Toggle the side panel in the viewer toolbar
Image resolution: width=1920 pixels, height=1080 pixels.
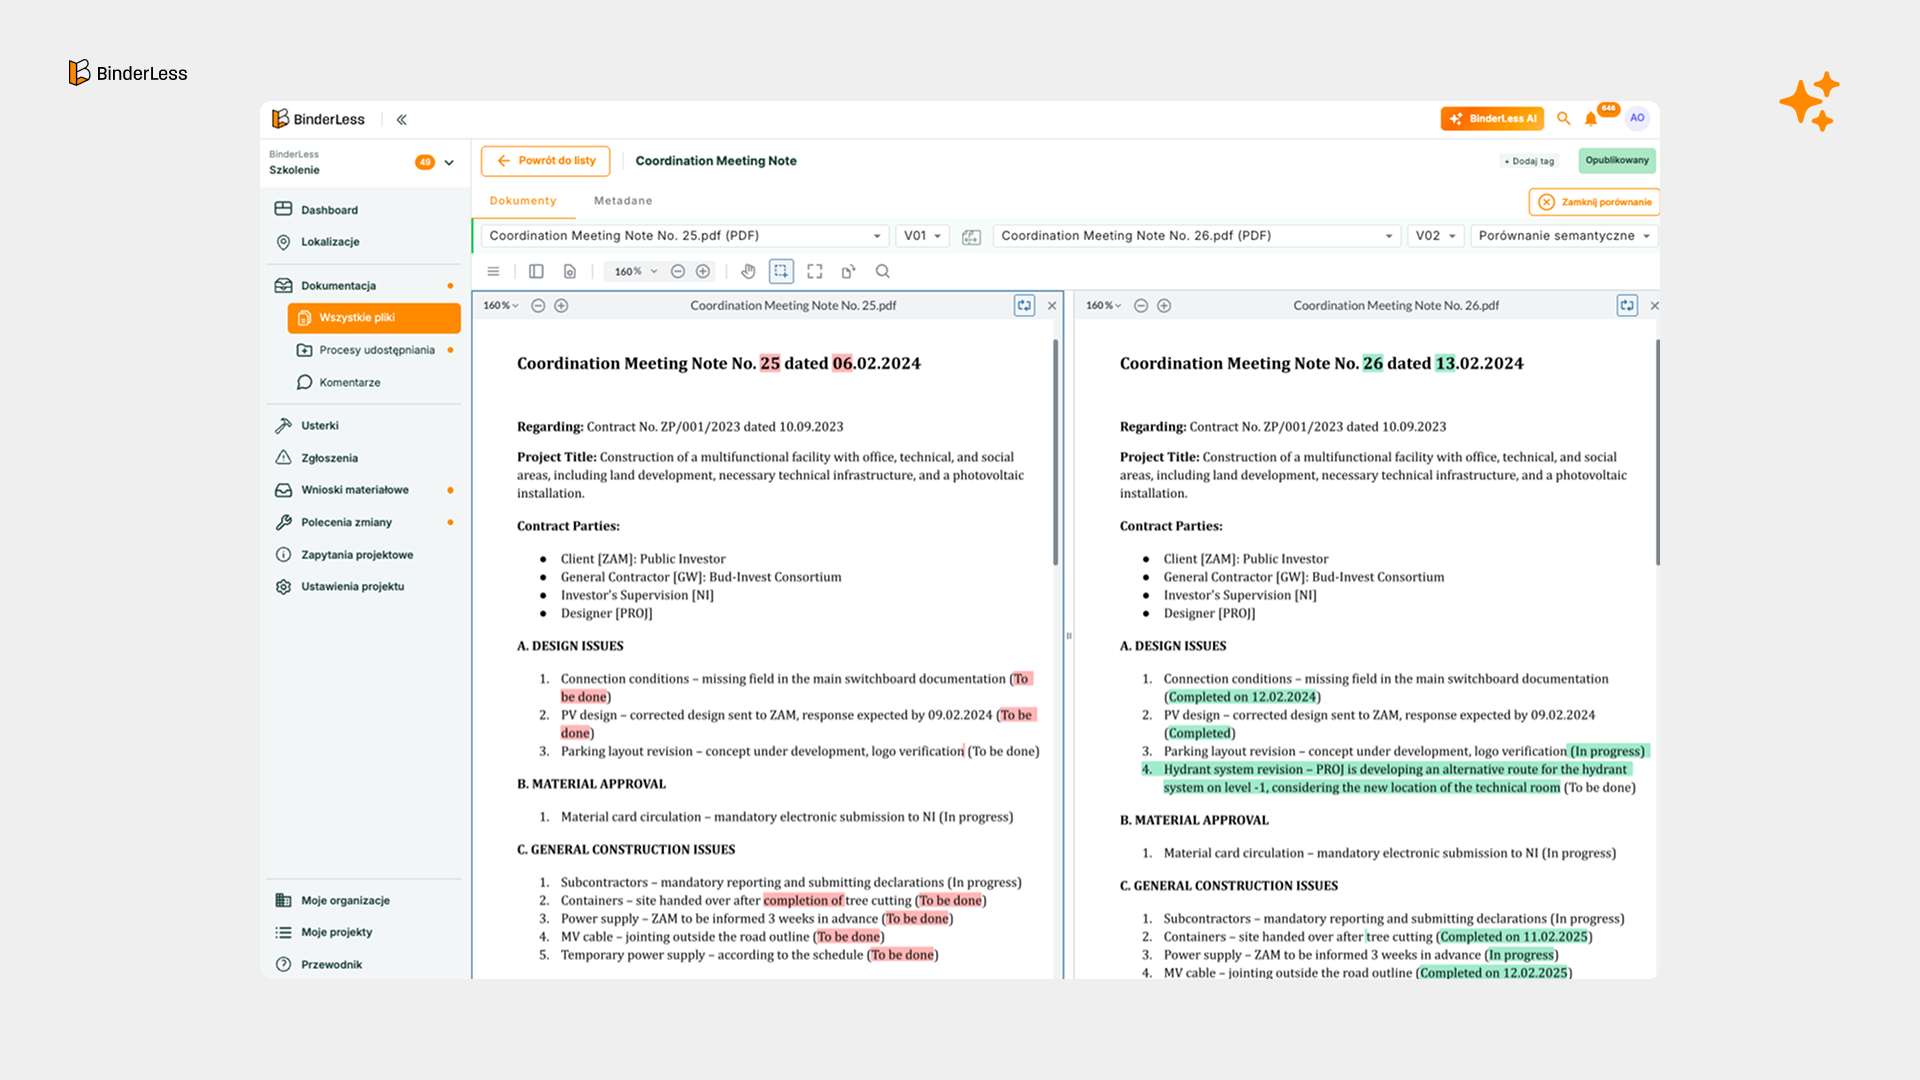(536, 271)
